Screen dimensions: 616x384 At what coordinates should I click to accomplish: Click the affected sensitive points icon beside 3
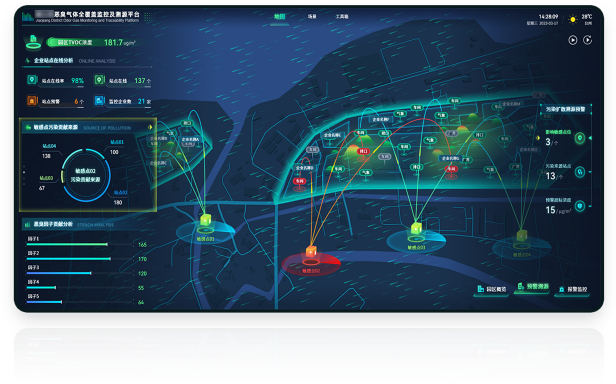click(x=580, y=138)
